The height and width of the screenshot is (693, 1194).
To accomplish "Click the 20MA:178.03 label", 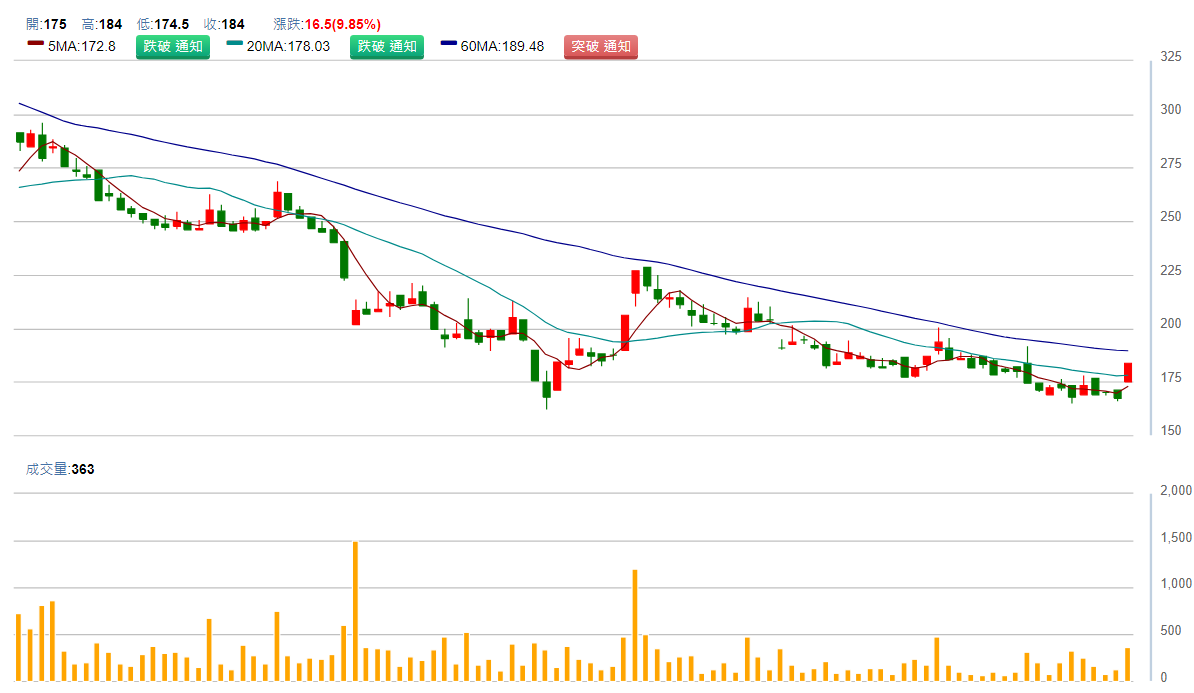I will tap(288, 46).
